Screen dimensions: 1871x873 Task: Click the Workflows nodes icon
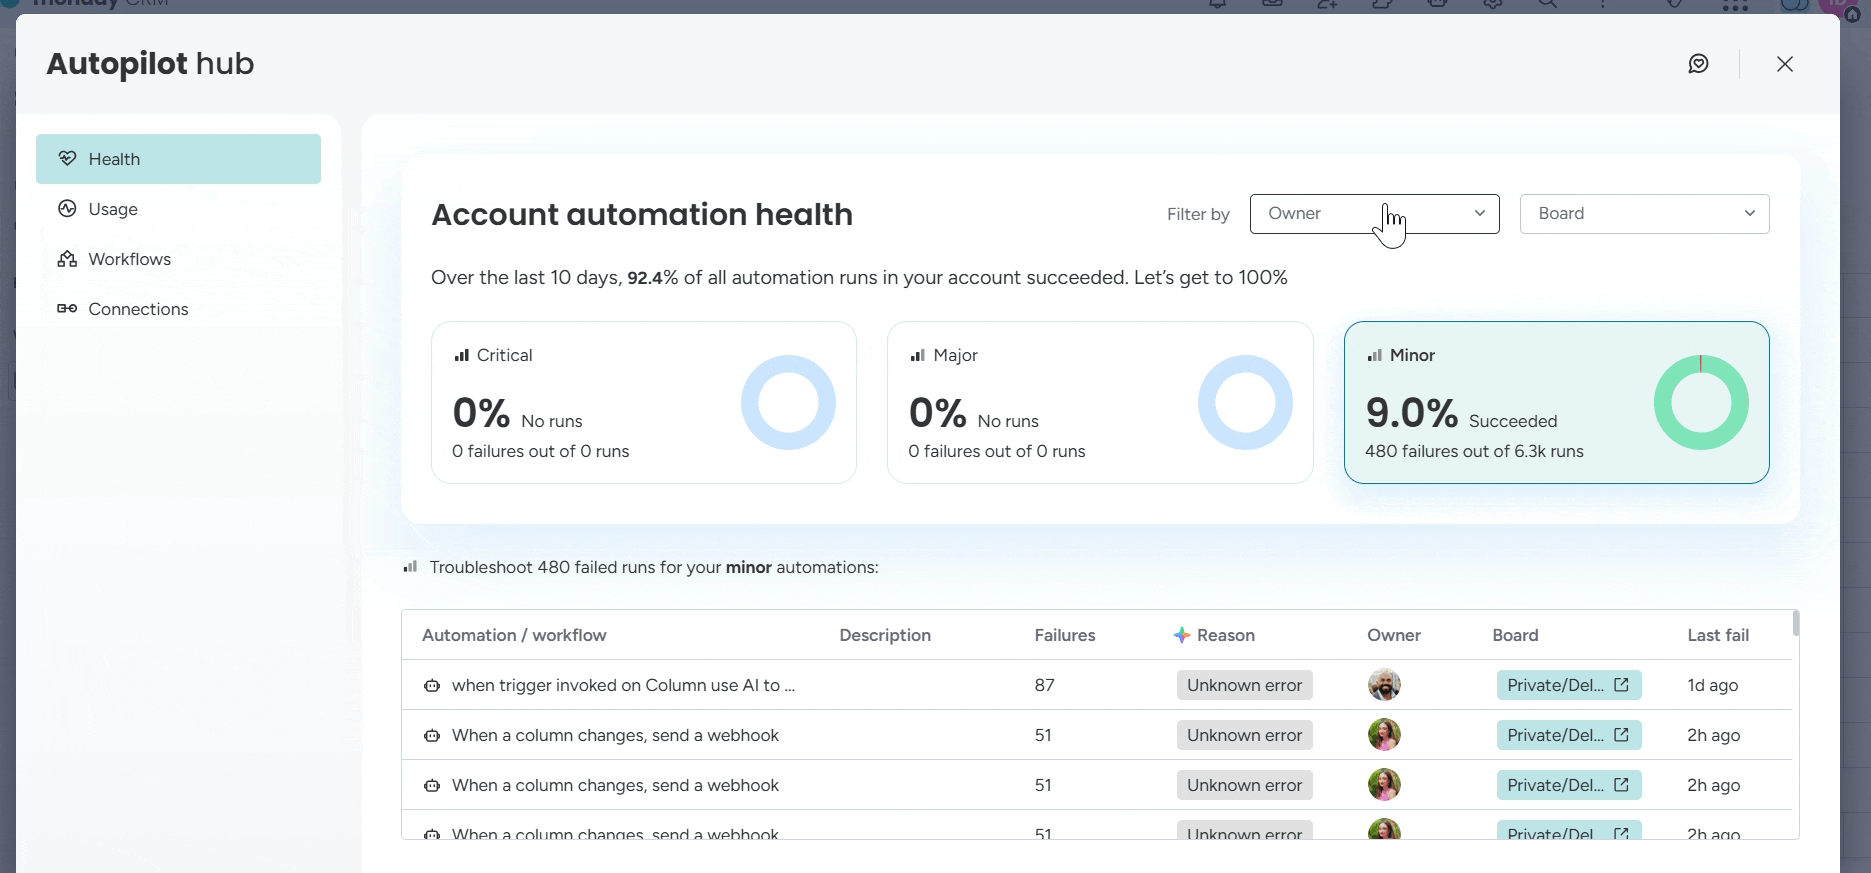tap(67, 259)
